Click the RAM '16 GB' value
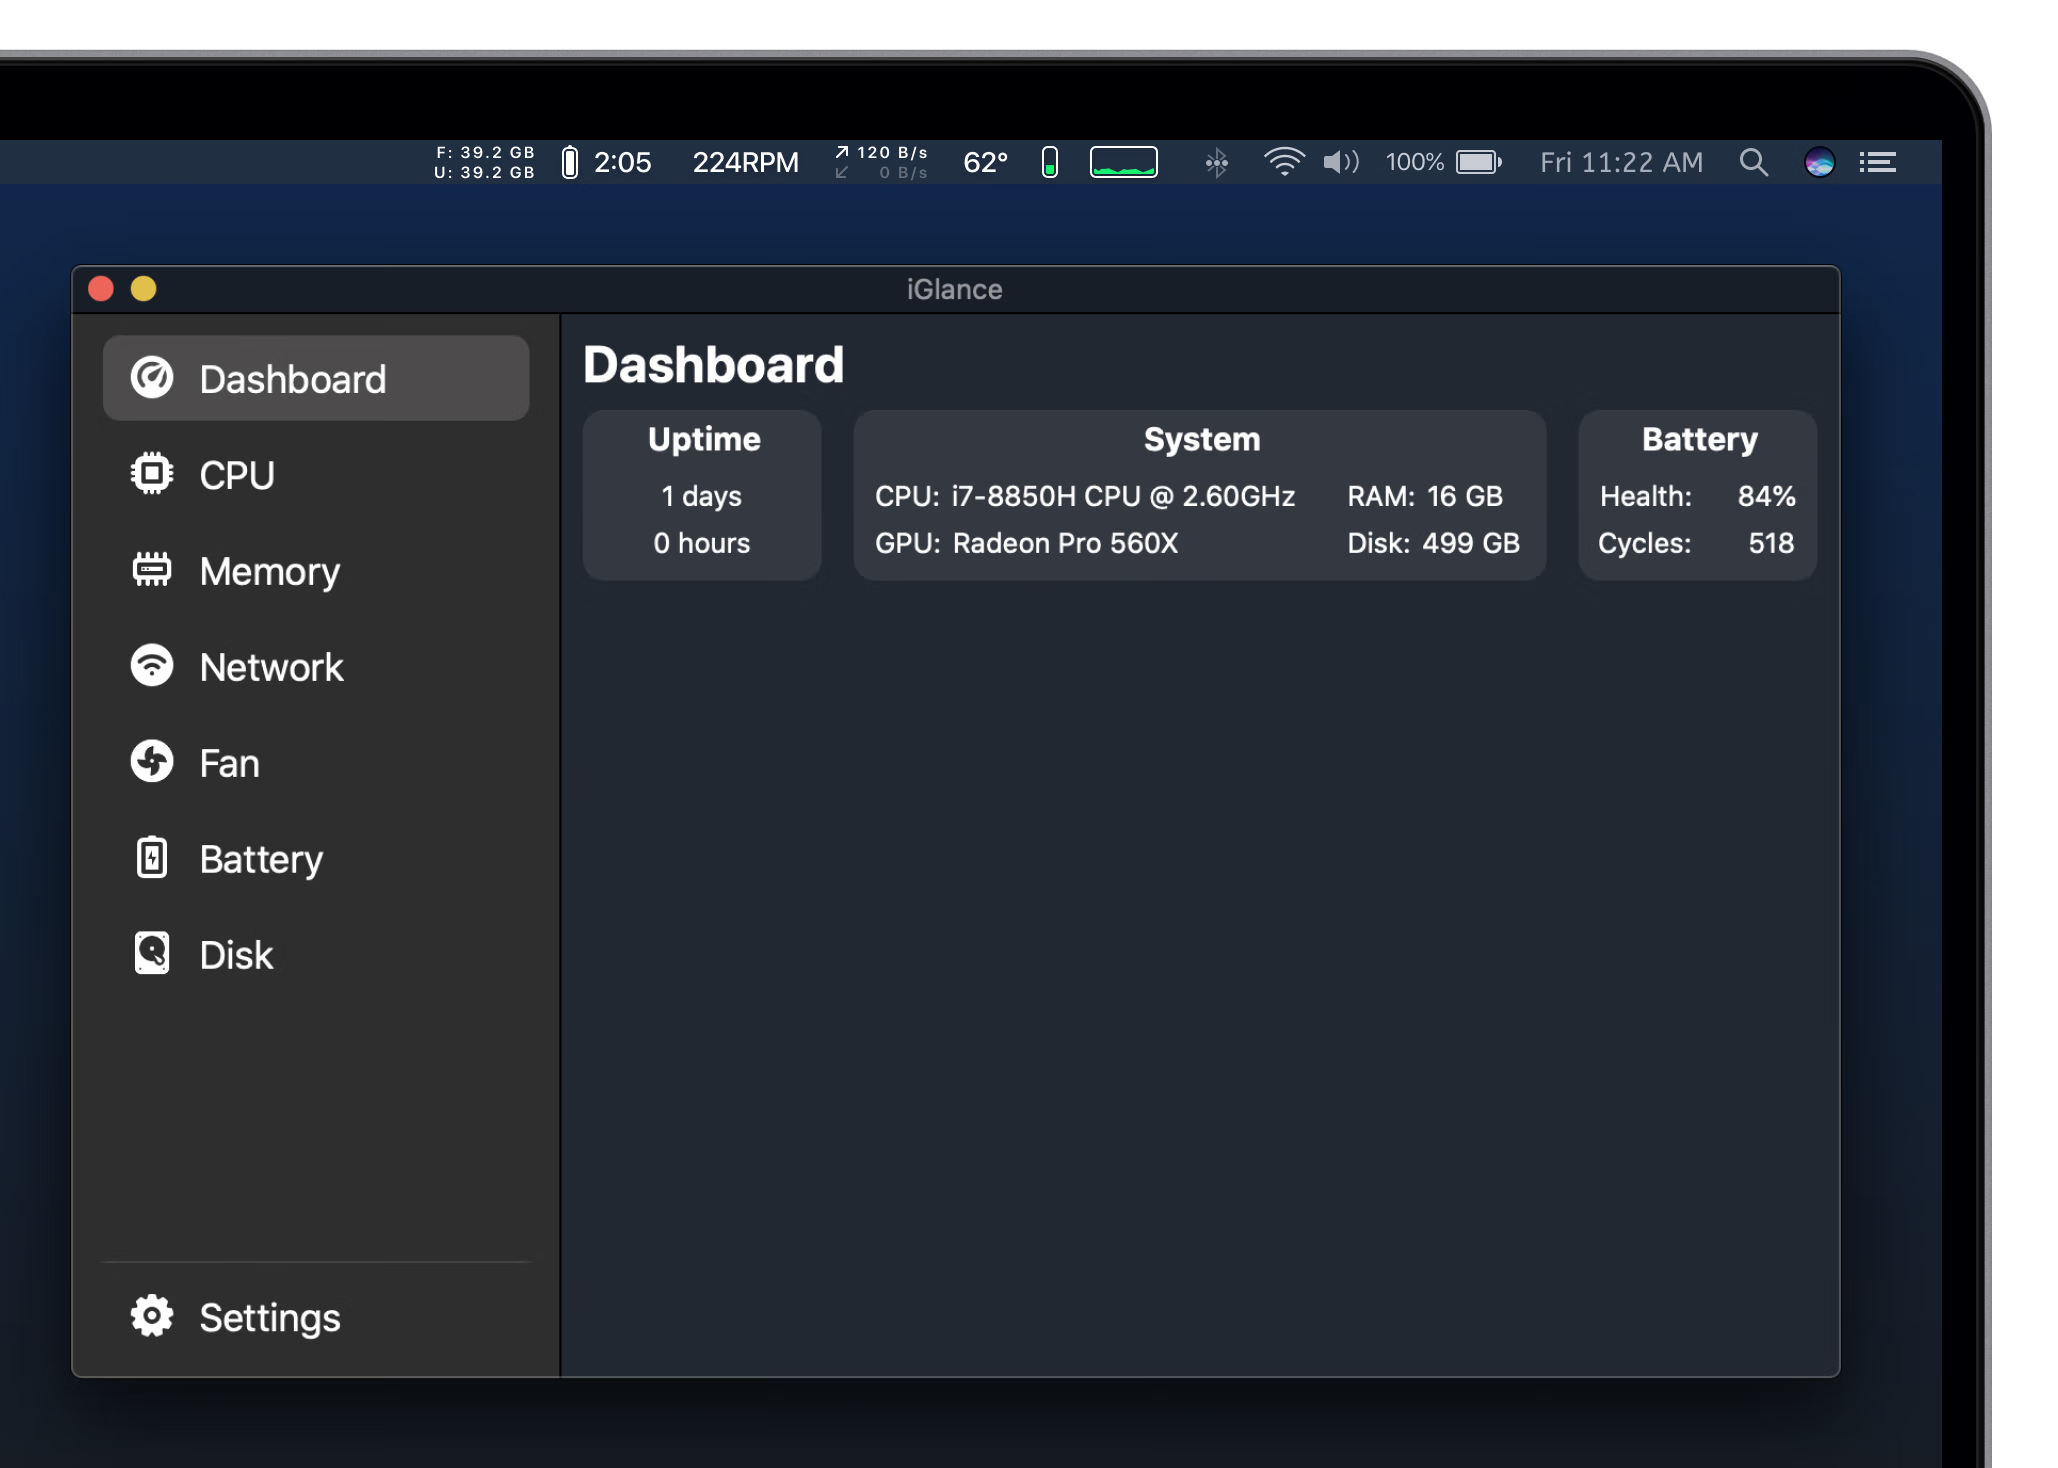This screenshot has width=2058, height=1468. (1464, 496)
